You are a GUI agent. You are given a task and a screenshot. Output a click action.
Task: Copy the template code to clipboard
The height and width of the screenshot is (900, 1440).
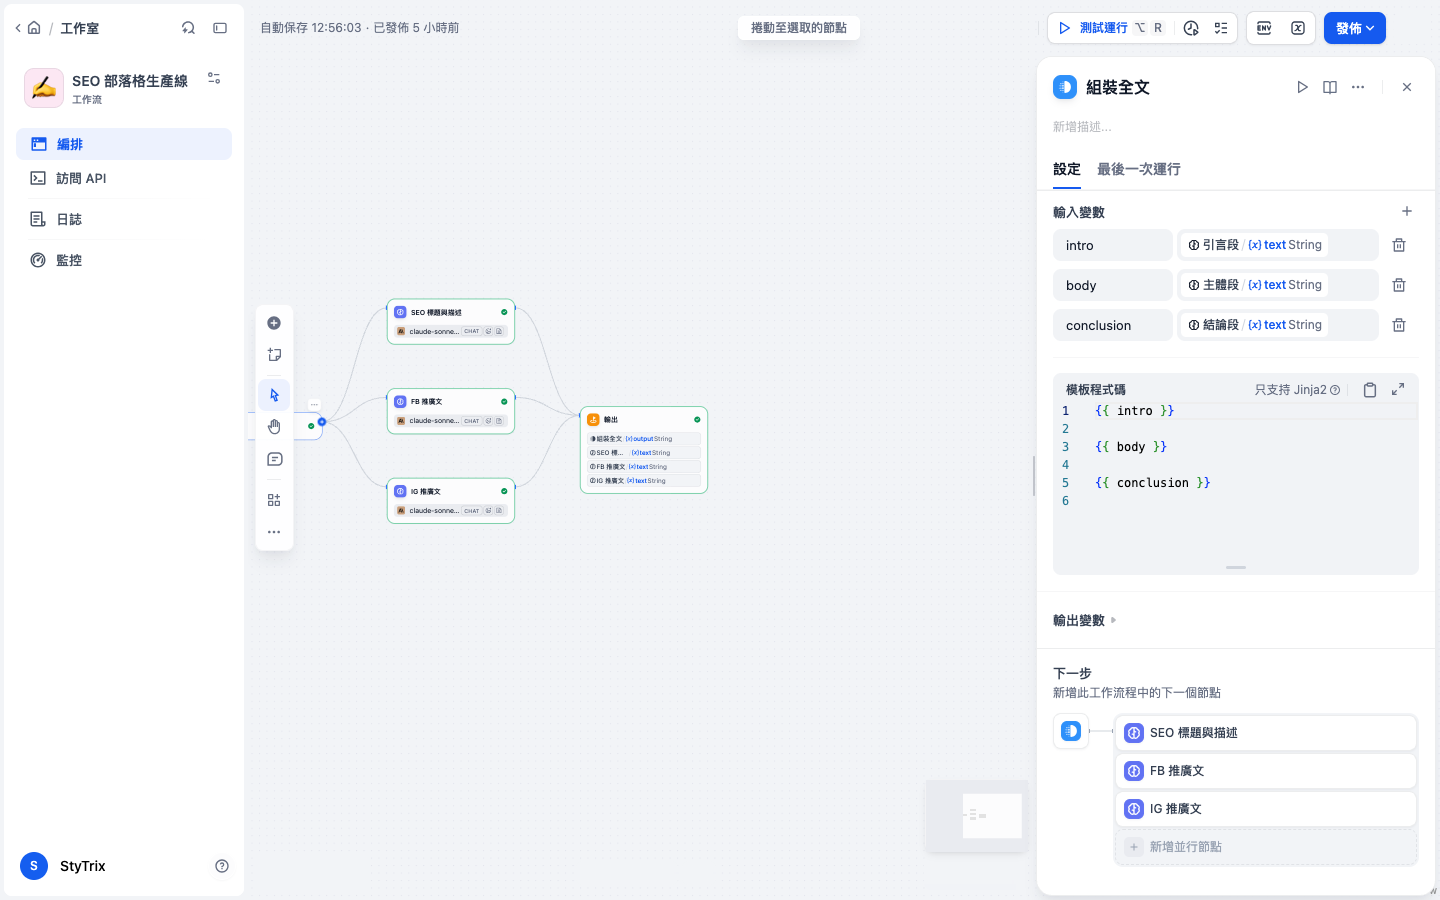[x=1370, y=390]
